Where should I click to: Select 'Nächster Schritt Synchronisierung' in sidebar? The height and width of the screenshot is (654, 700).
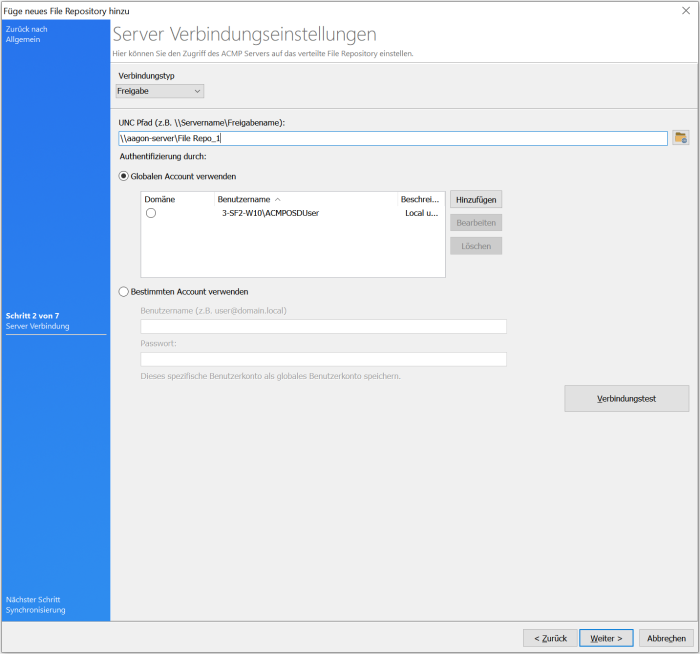(36, 604)
